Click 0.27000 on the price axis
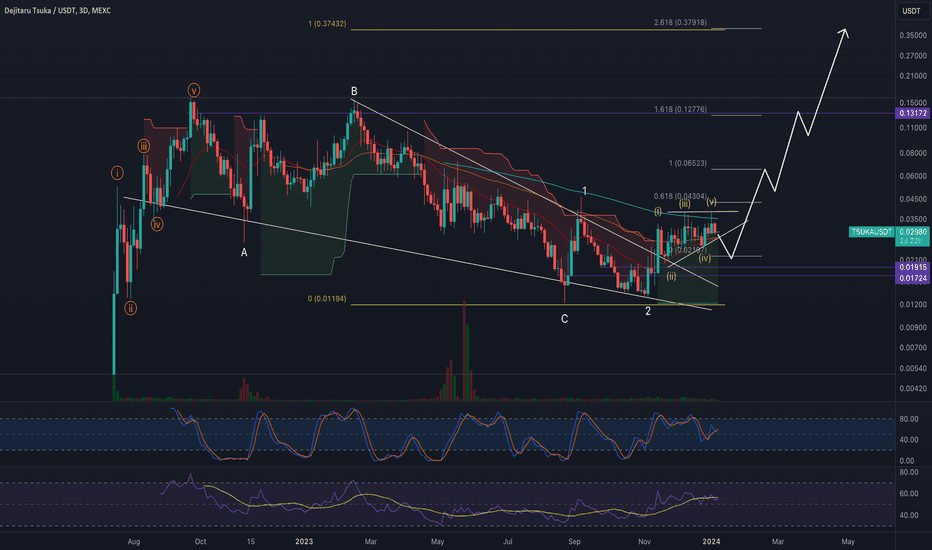 pos(913,56)
